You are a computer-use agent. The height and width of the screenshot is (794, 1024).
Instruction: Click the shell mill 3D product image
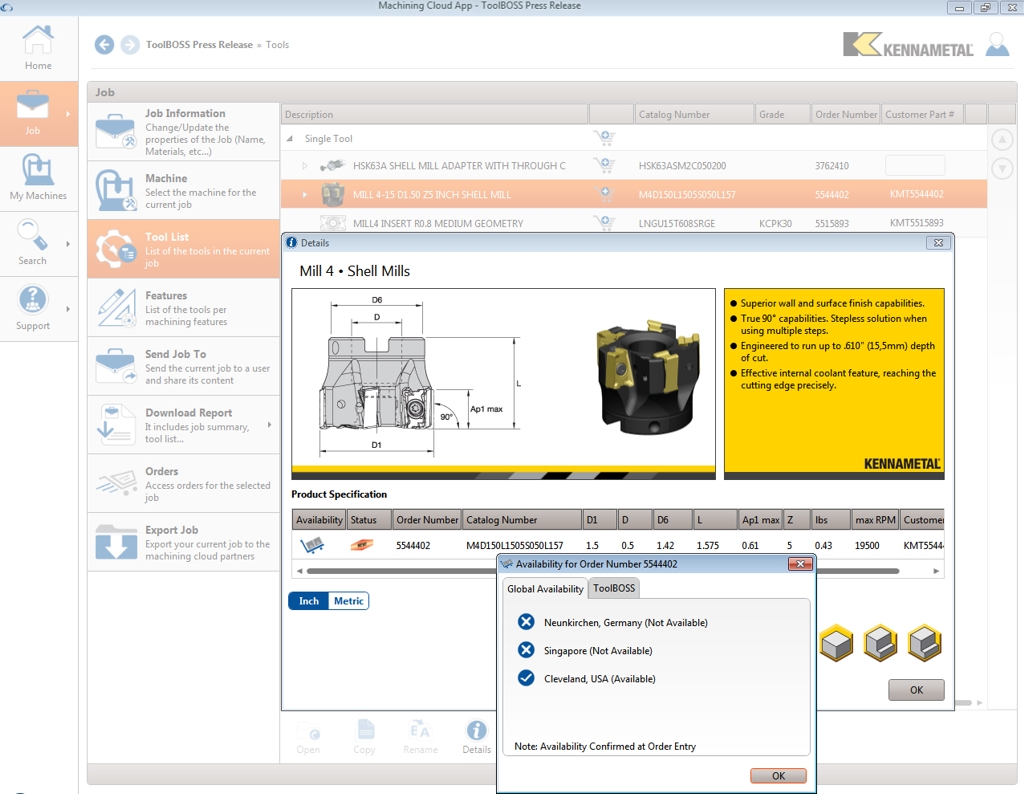(x=647, y=377)
